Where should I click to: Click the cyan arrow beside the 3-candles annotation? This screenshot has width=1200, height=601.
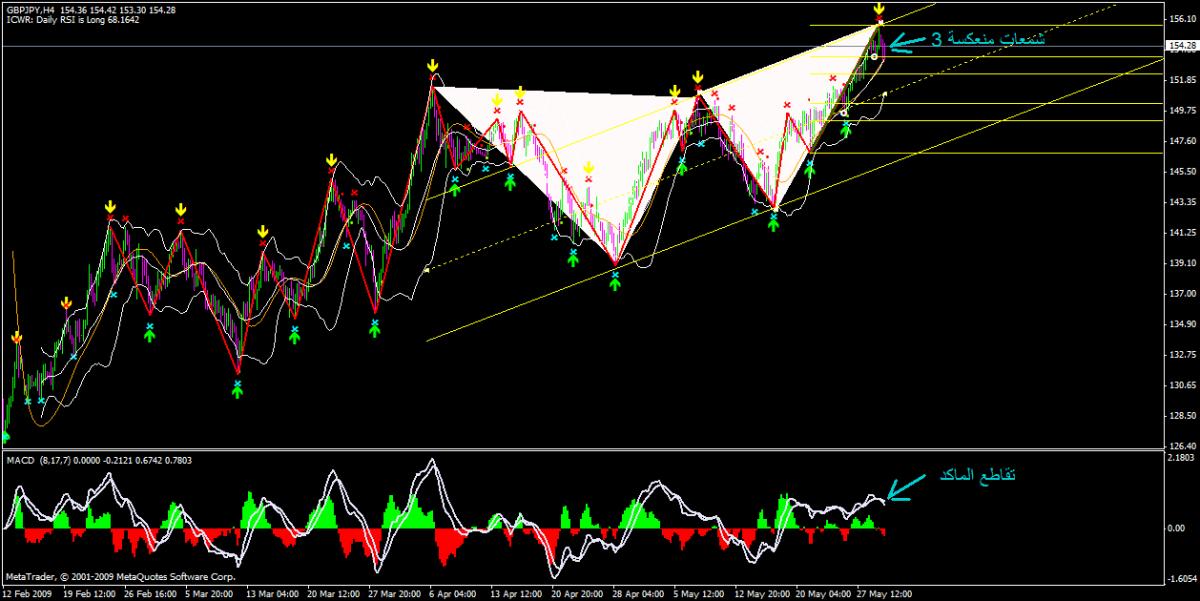point(906,42)
